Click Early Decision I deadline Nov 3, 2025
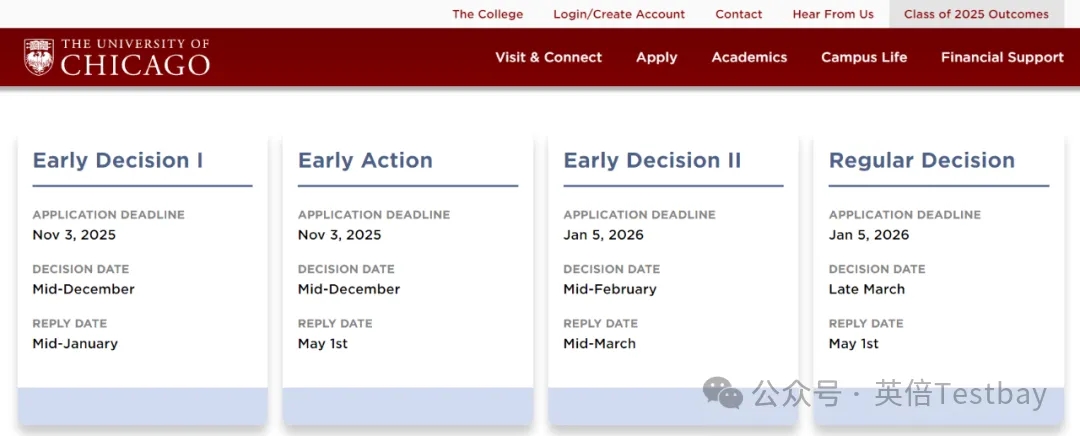 74,235
